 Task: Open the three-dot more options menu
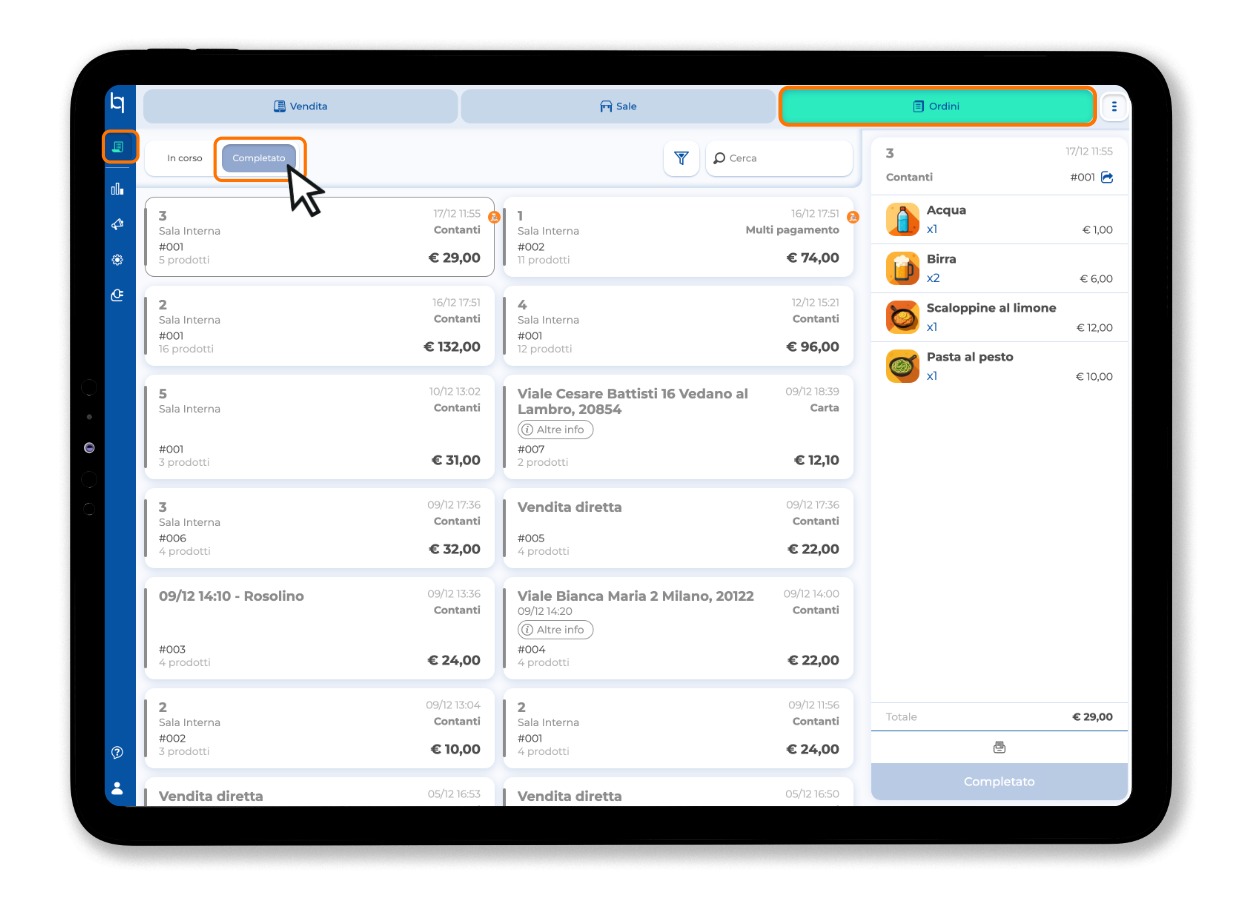[1114, 106]
